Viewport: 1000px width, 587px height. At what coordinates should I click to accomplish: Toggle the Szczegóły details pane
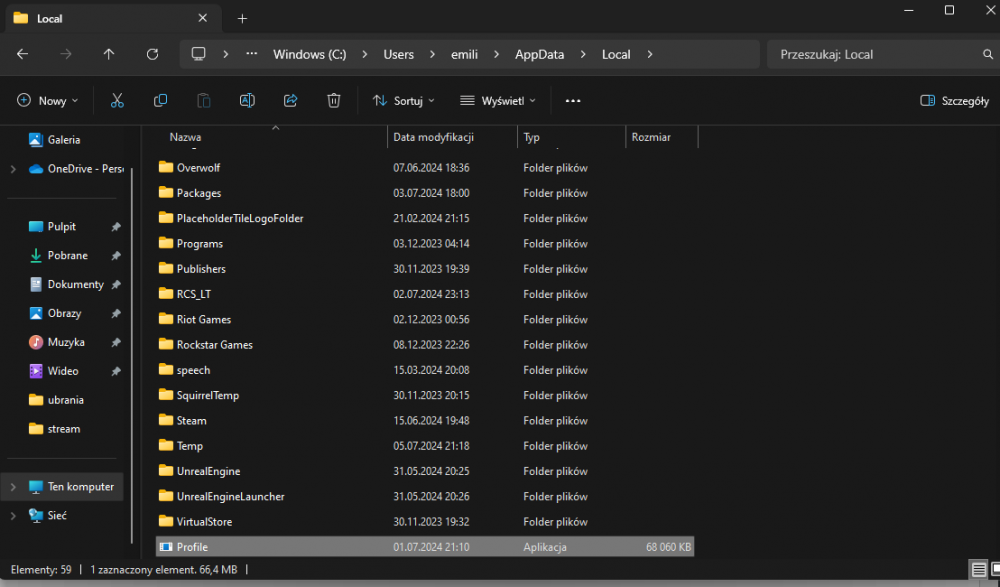click(954, 101)
